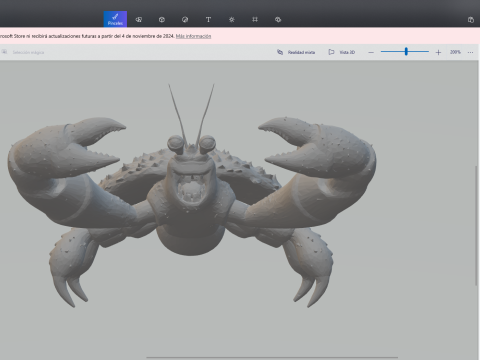Select the Pinceles (Brushes) tool tab

point(115,19)
